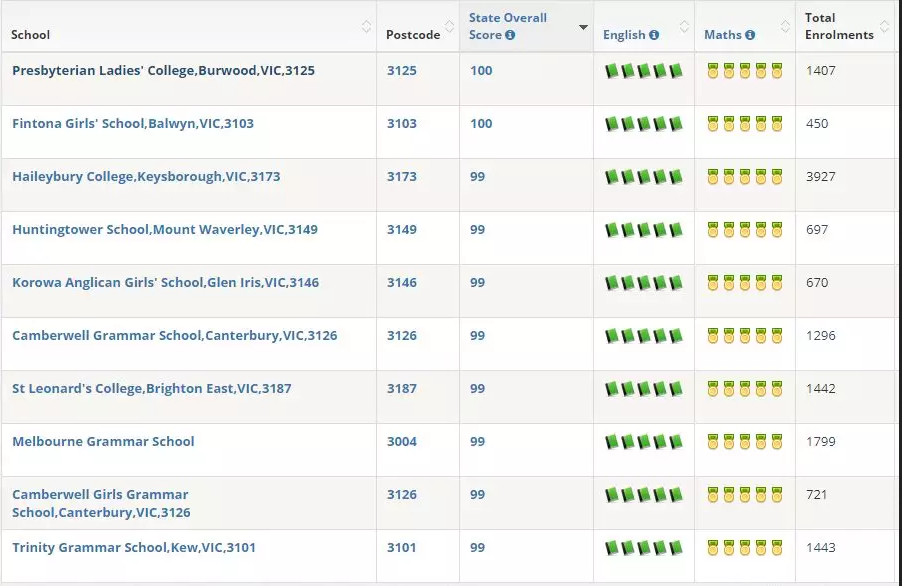
Task: Open Fintona Girls' School link
Action: pyautogui.click(x=133, y=124)
